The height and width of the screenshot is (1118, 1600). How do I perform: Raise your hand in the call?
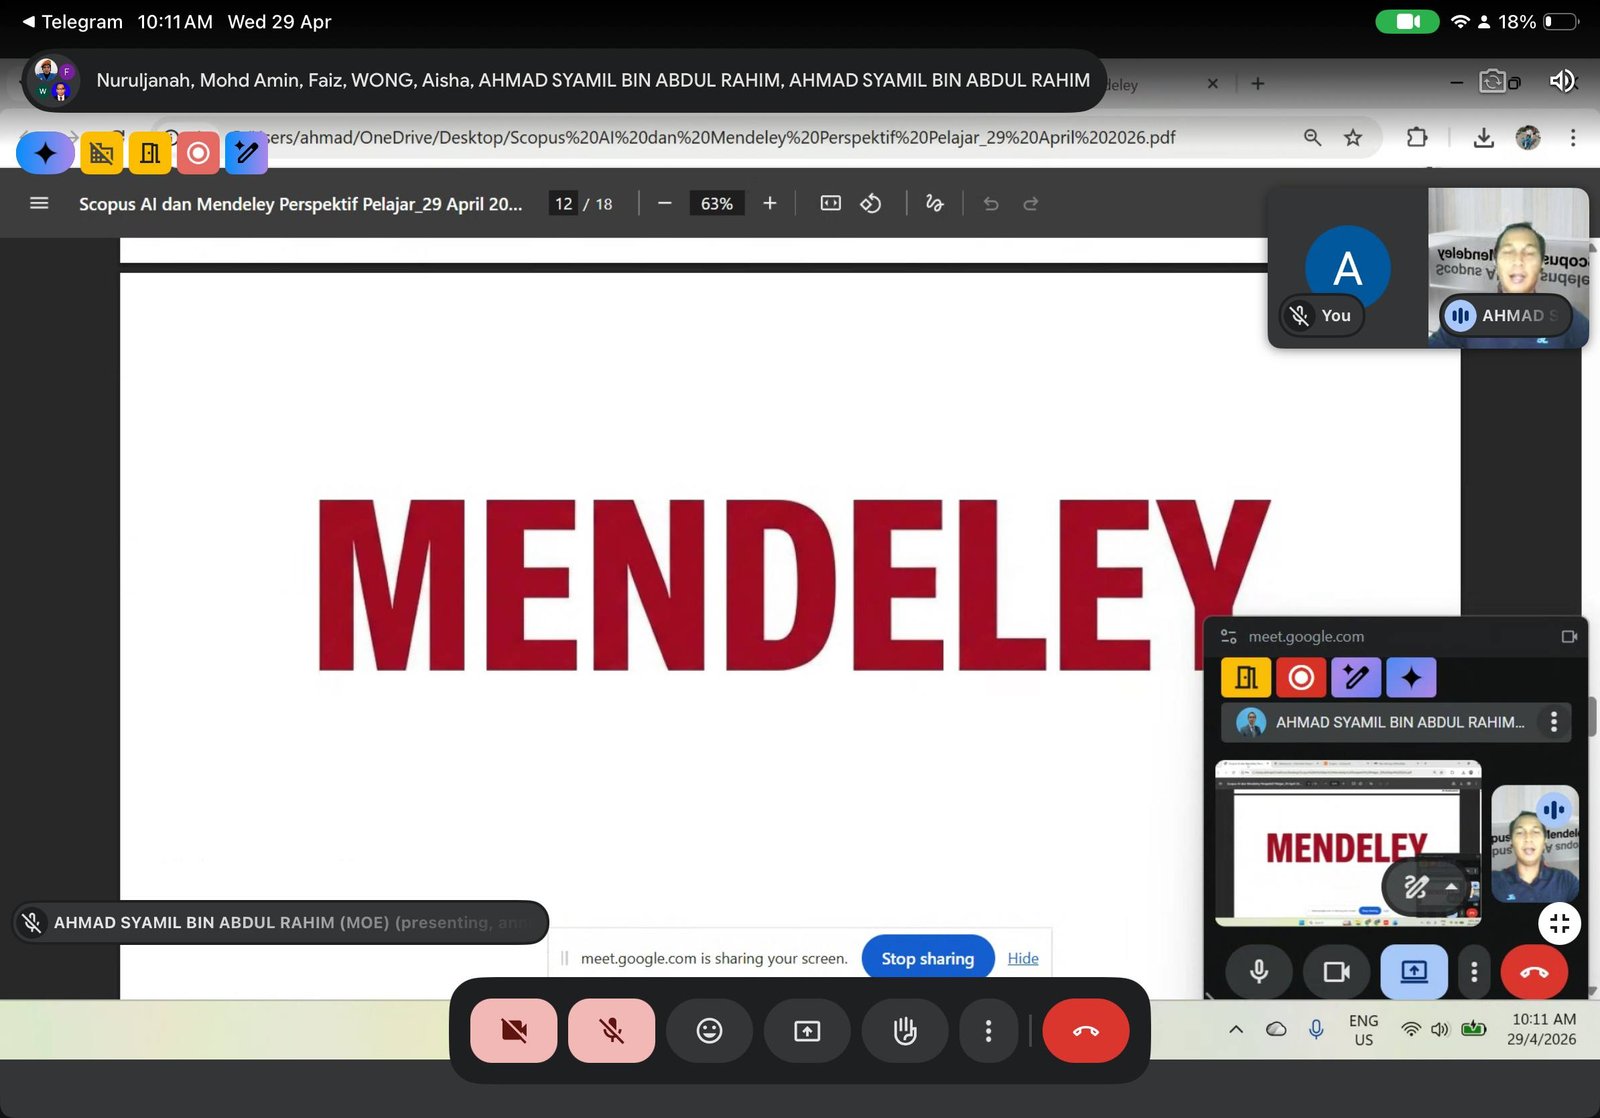pos(905,1031)
